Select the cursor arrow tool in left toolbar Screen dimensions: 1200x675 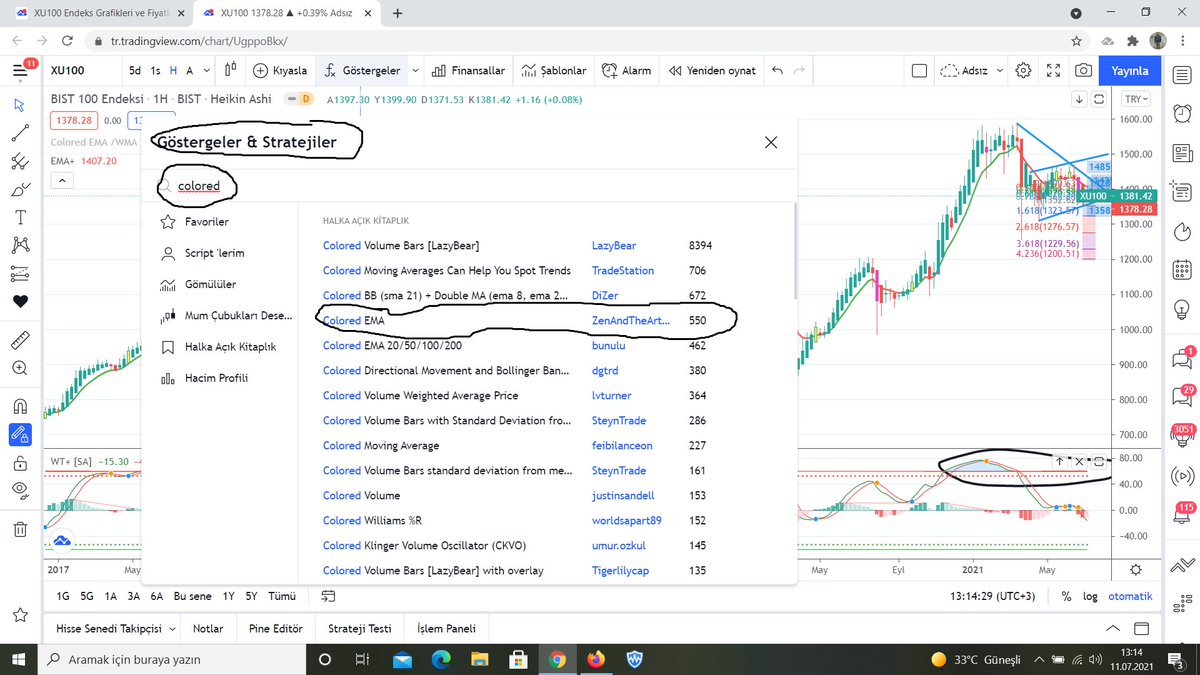click(20, 105)
